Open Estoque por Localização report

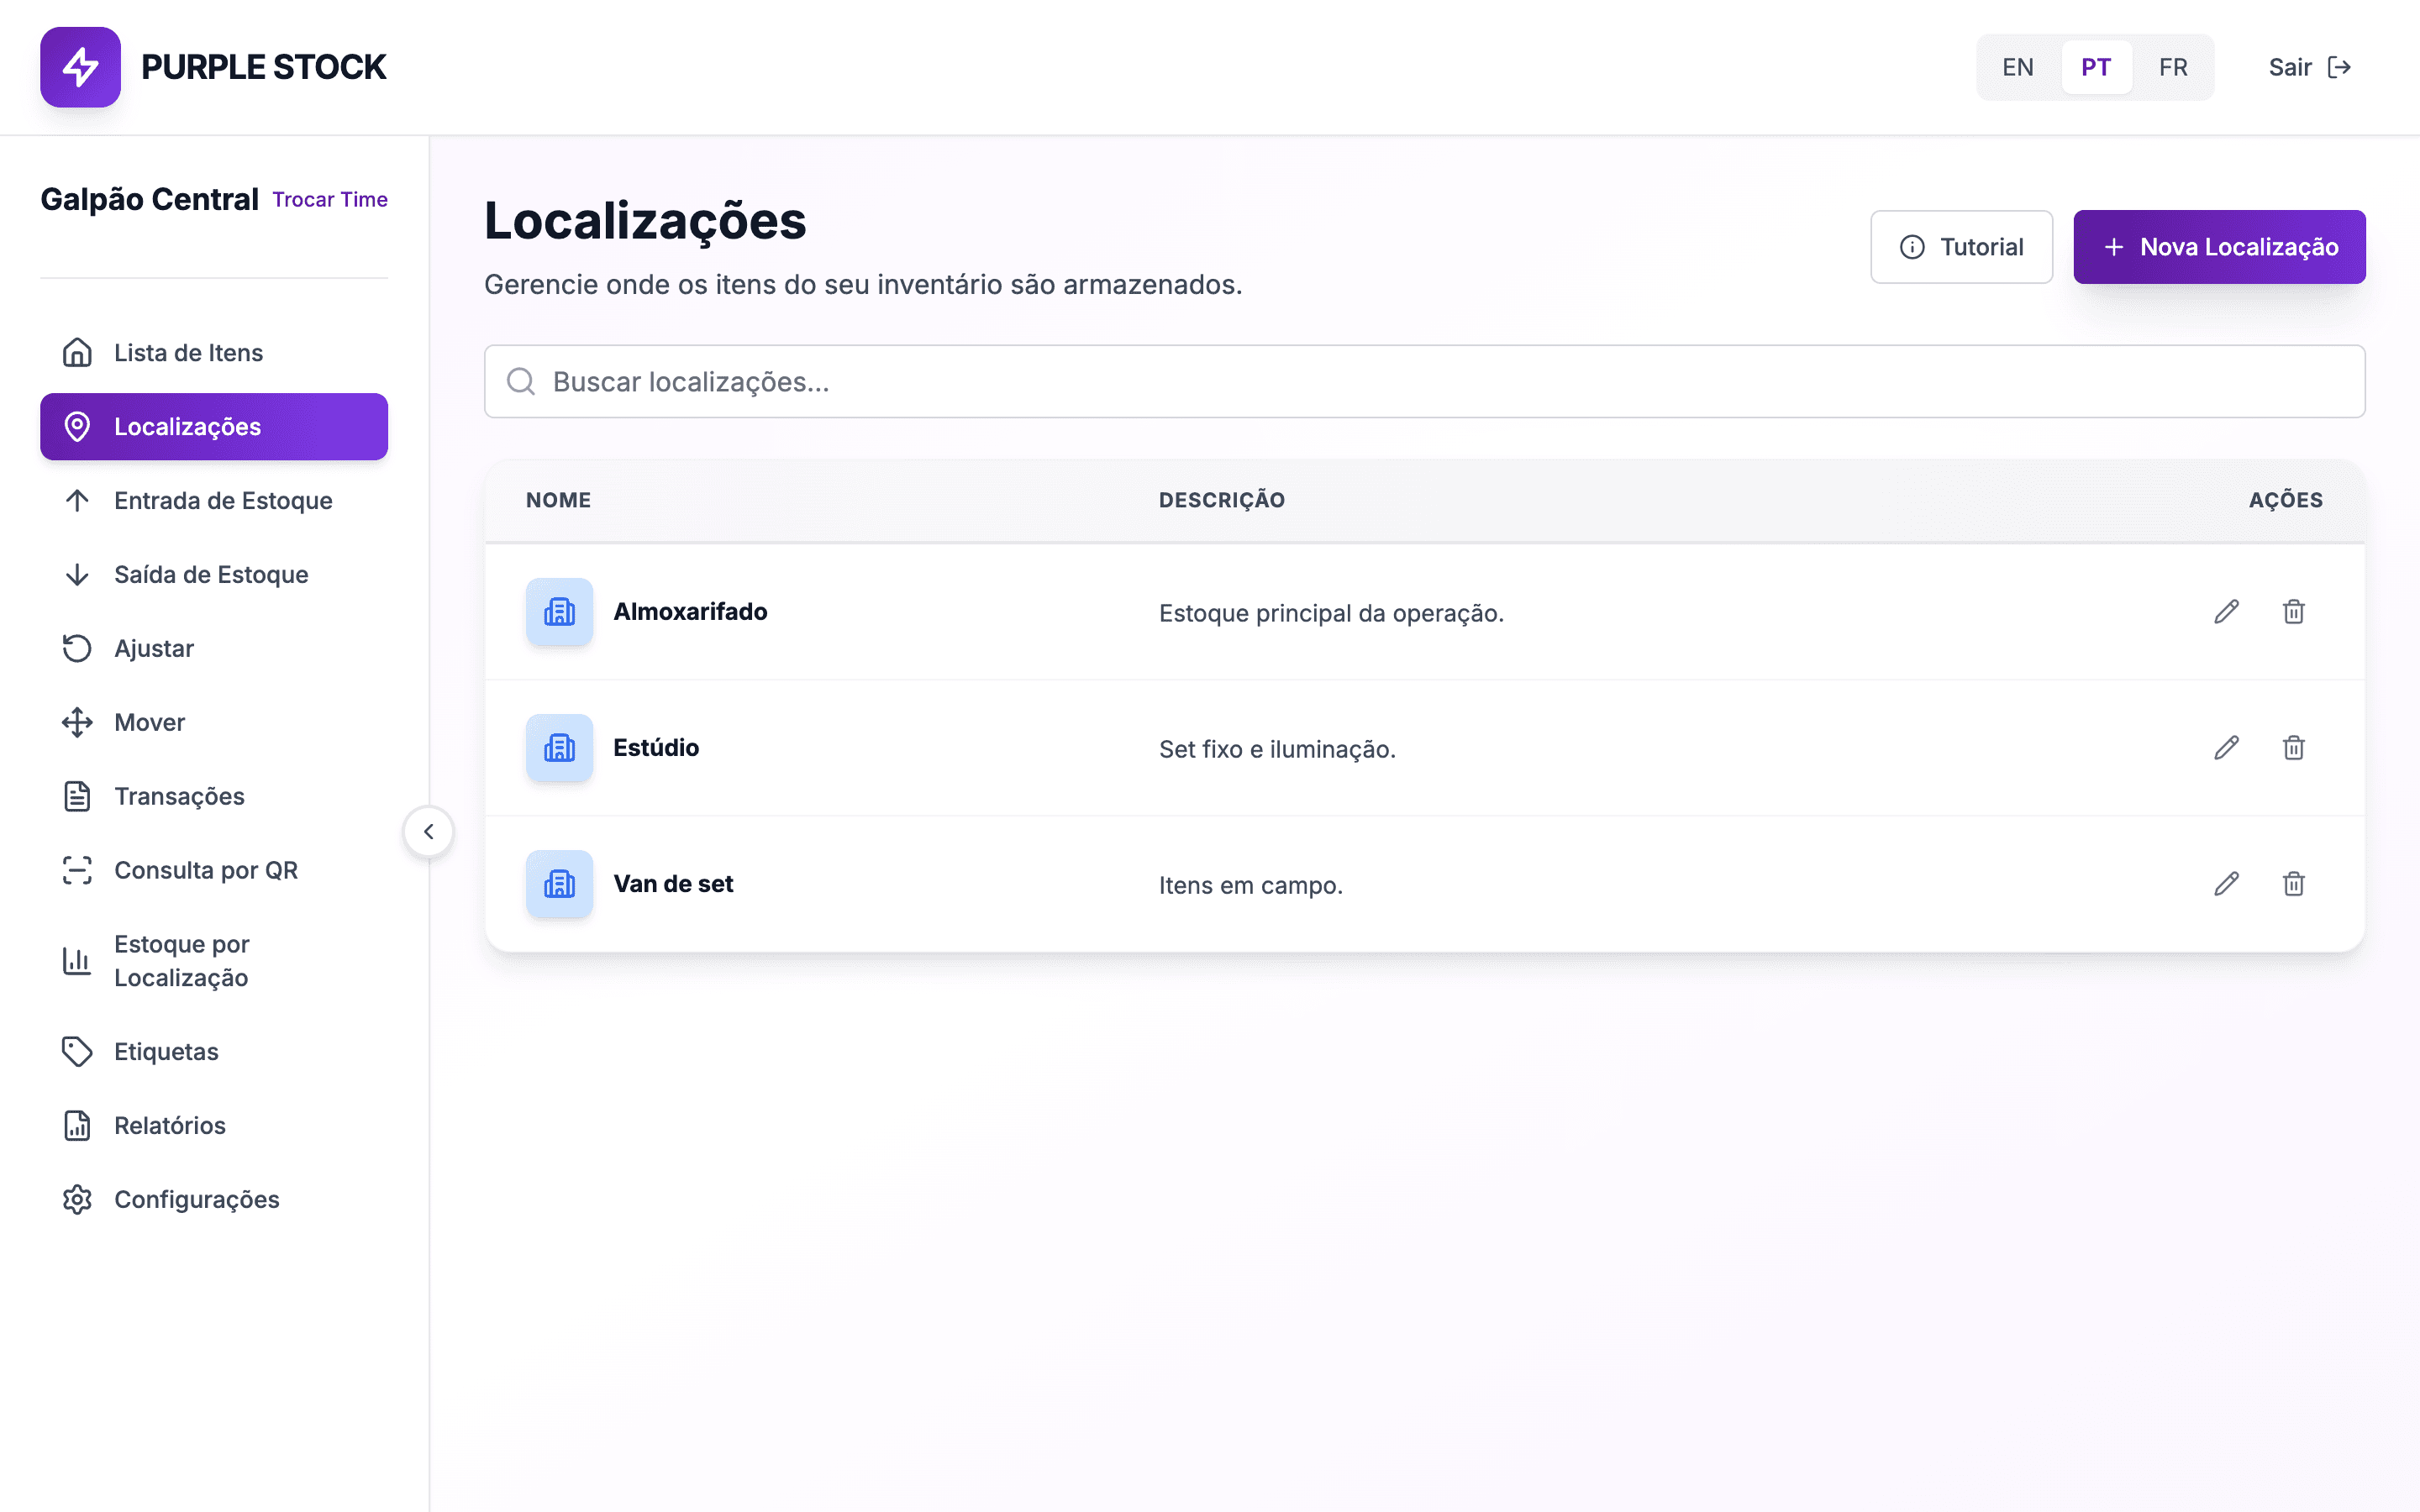[214, 961]
